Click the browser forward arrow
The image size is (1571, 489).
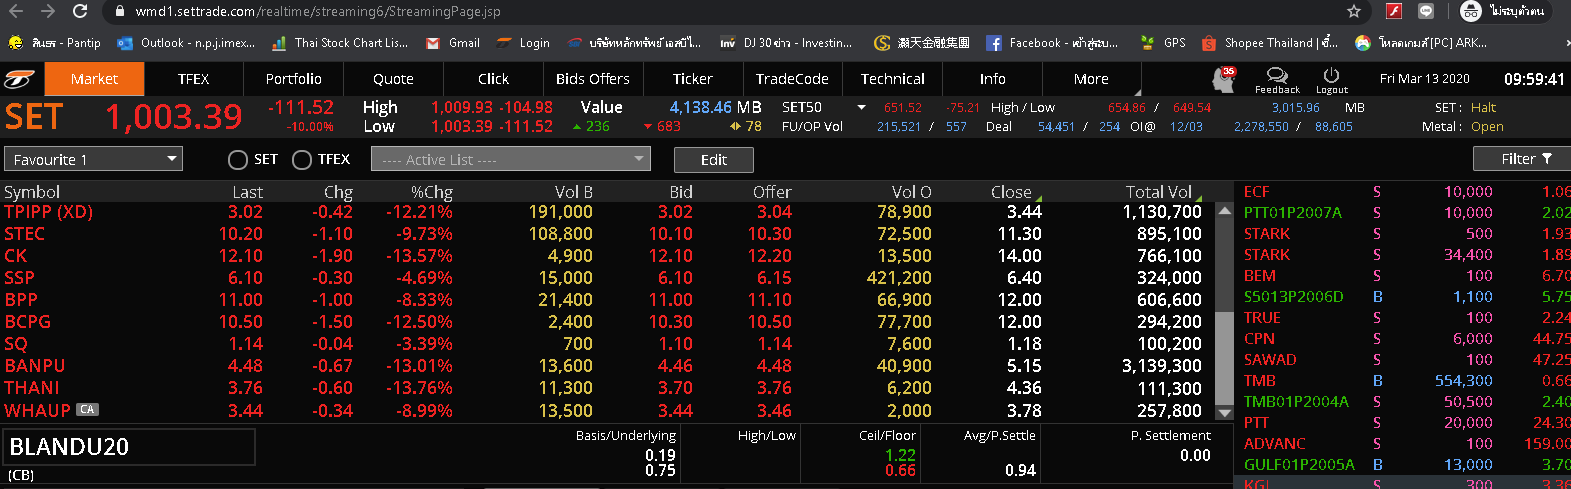coord(48,11)
